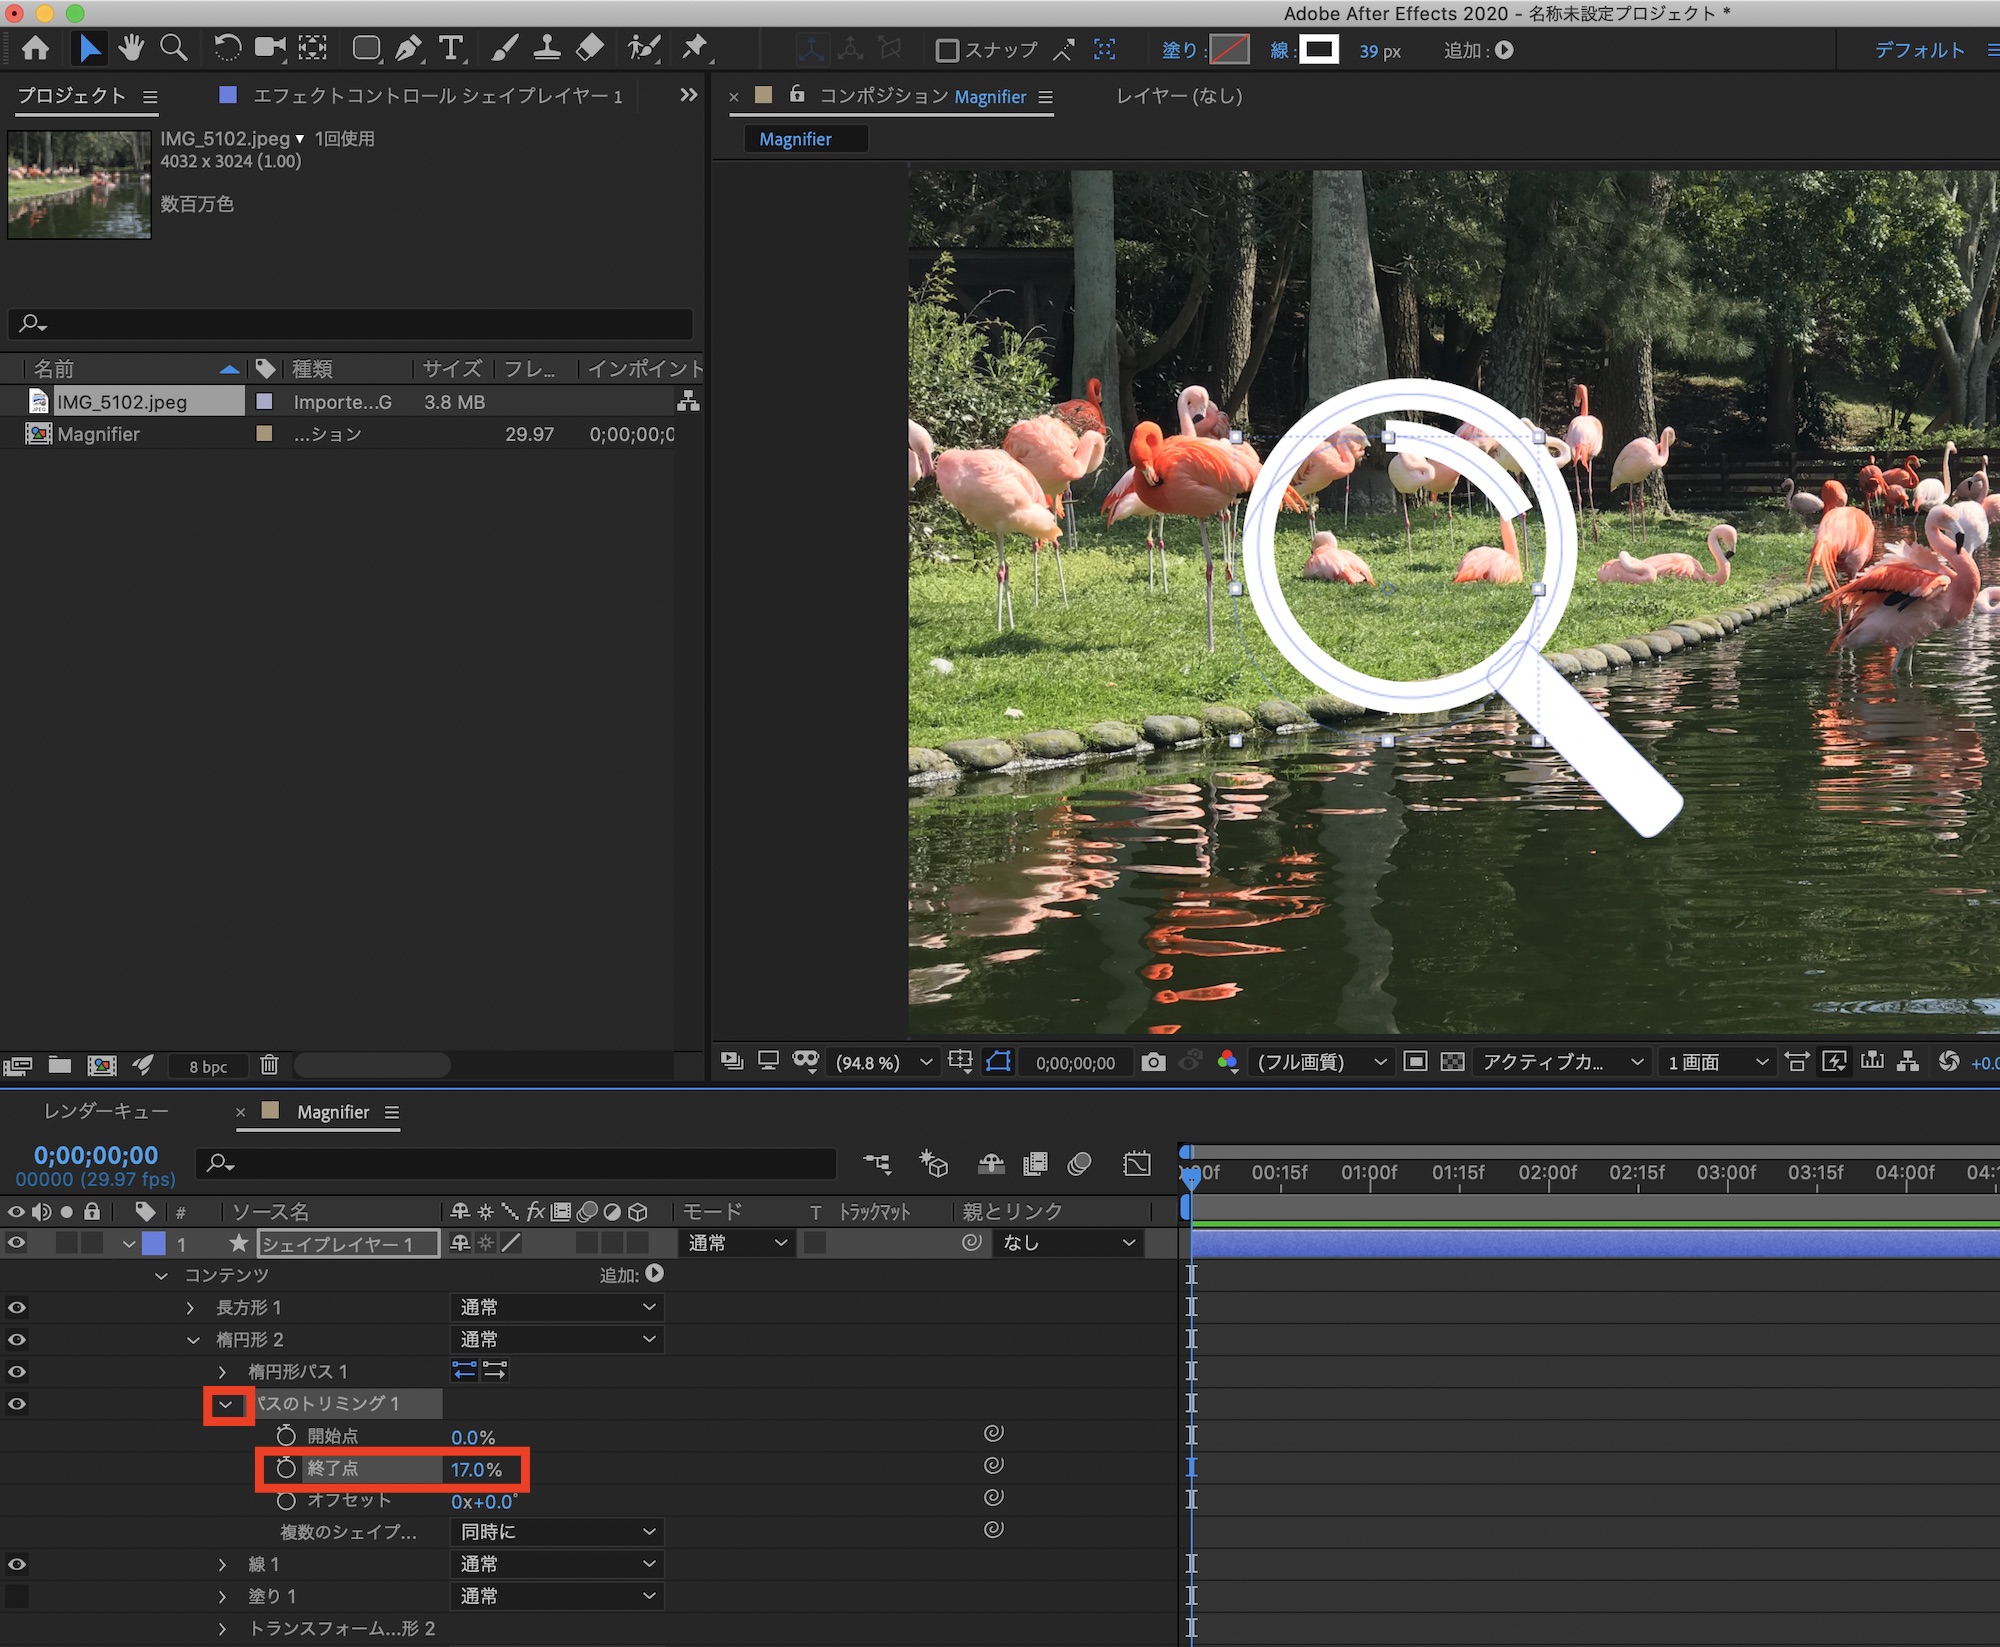This screenshot has height=1647, width=2000.
Task: Open the stroke color swatch
Action: tap(1318, 50)
